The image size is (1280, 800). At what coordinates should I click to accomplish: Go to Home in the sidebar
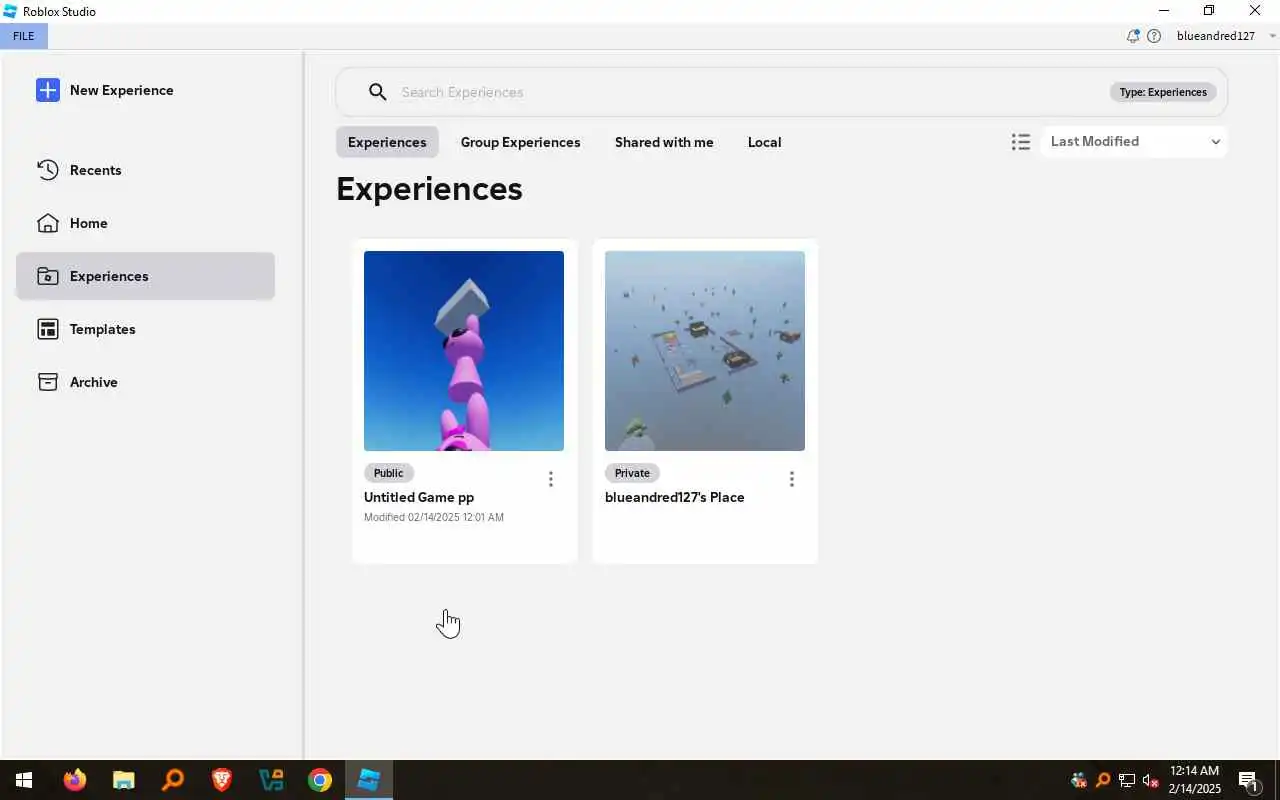pos(145,223)
